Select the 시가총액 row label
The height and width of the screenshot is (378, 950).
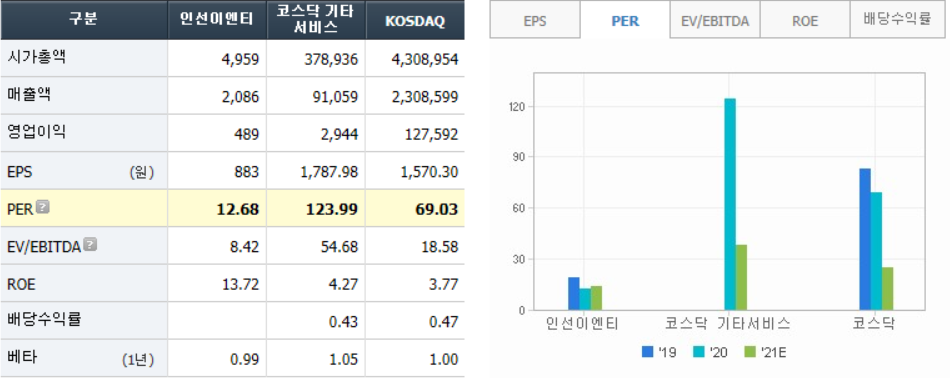pos(36,58)
